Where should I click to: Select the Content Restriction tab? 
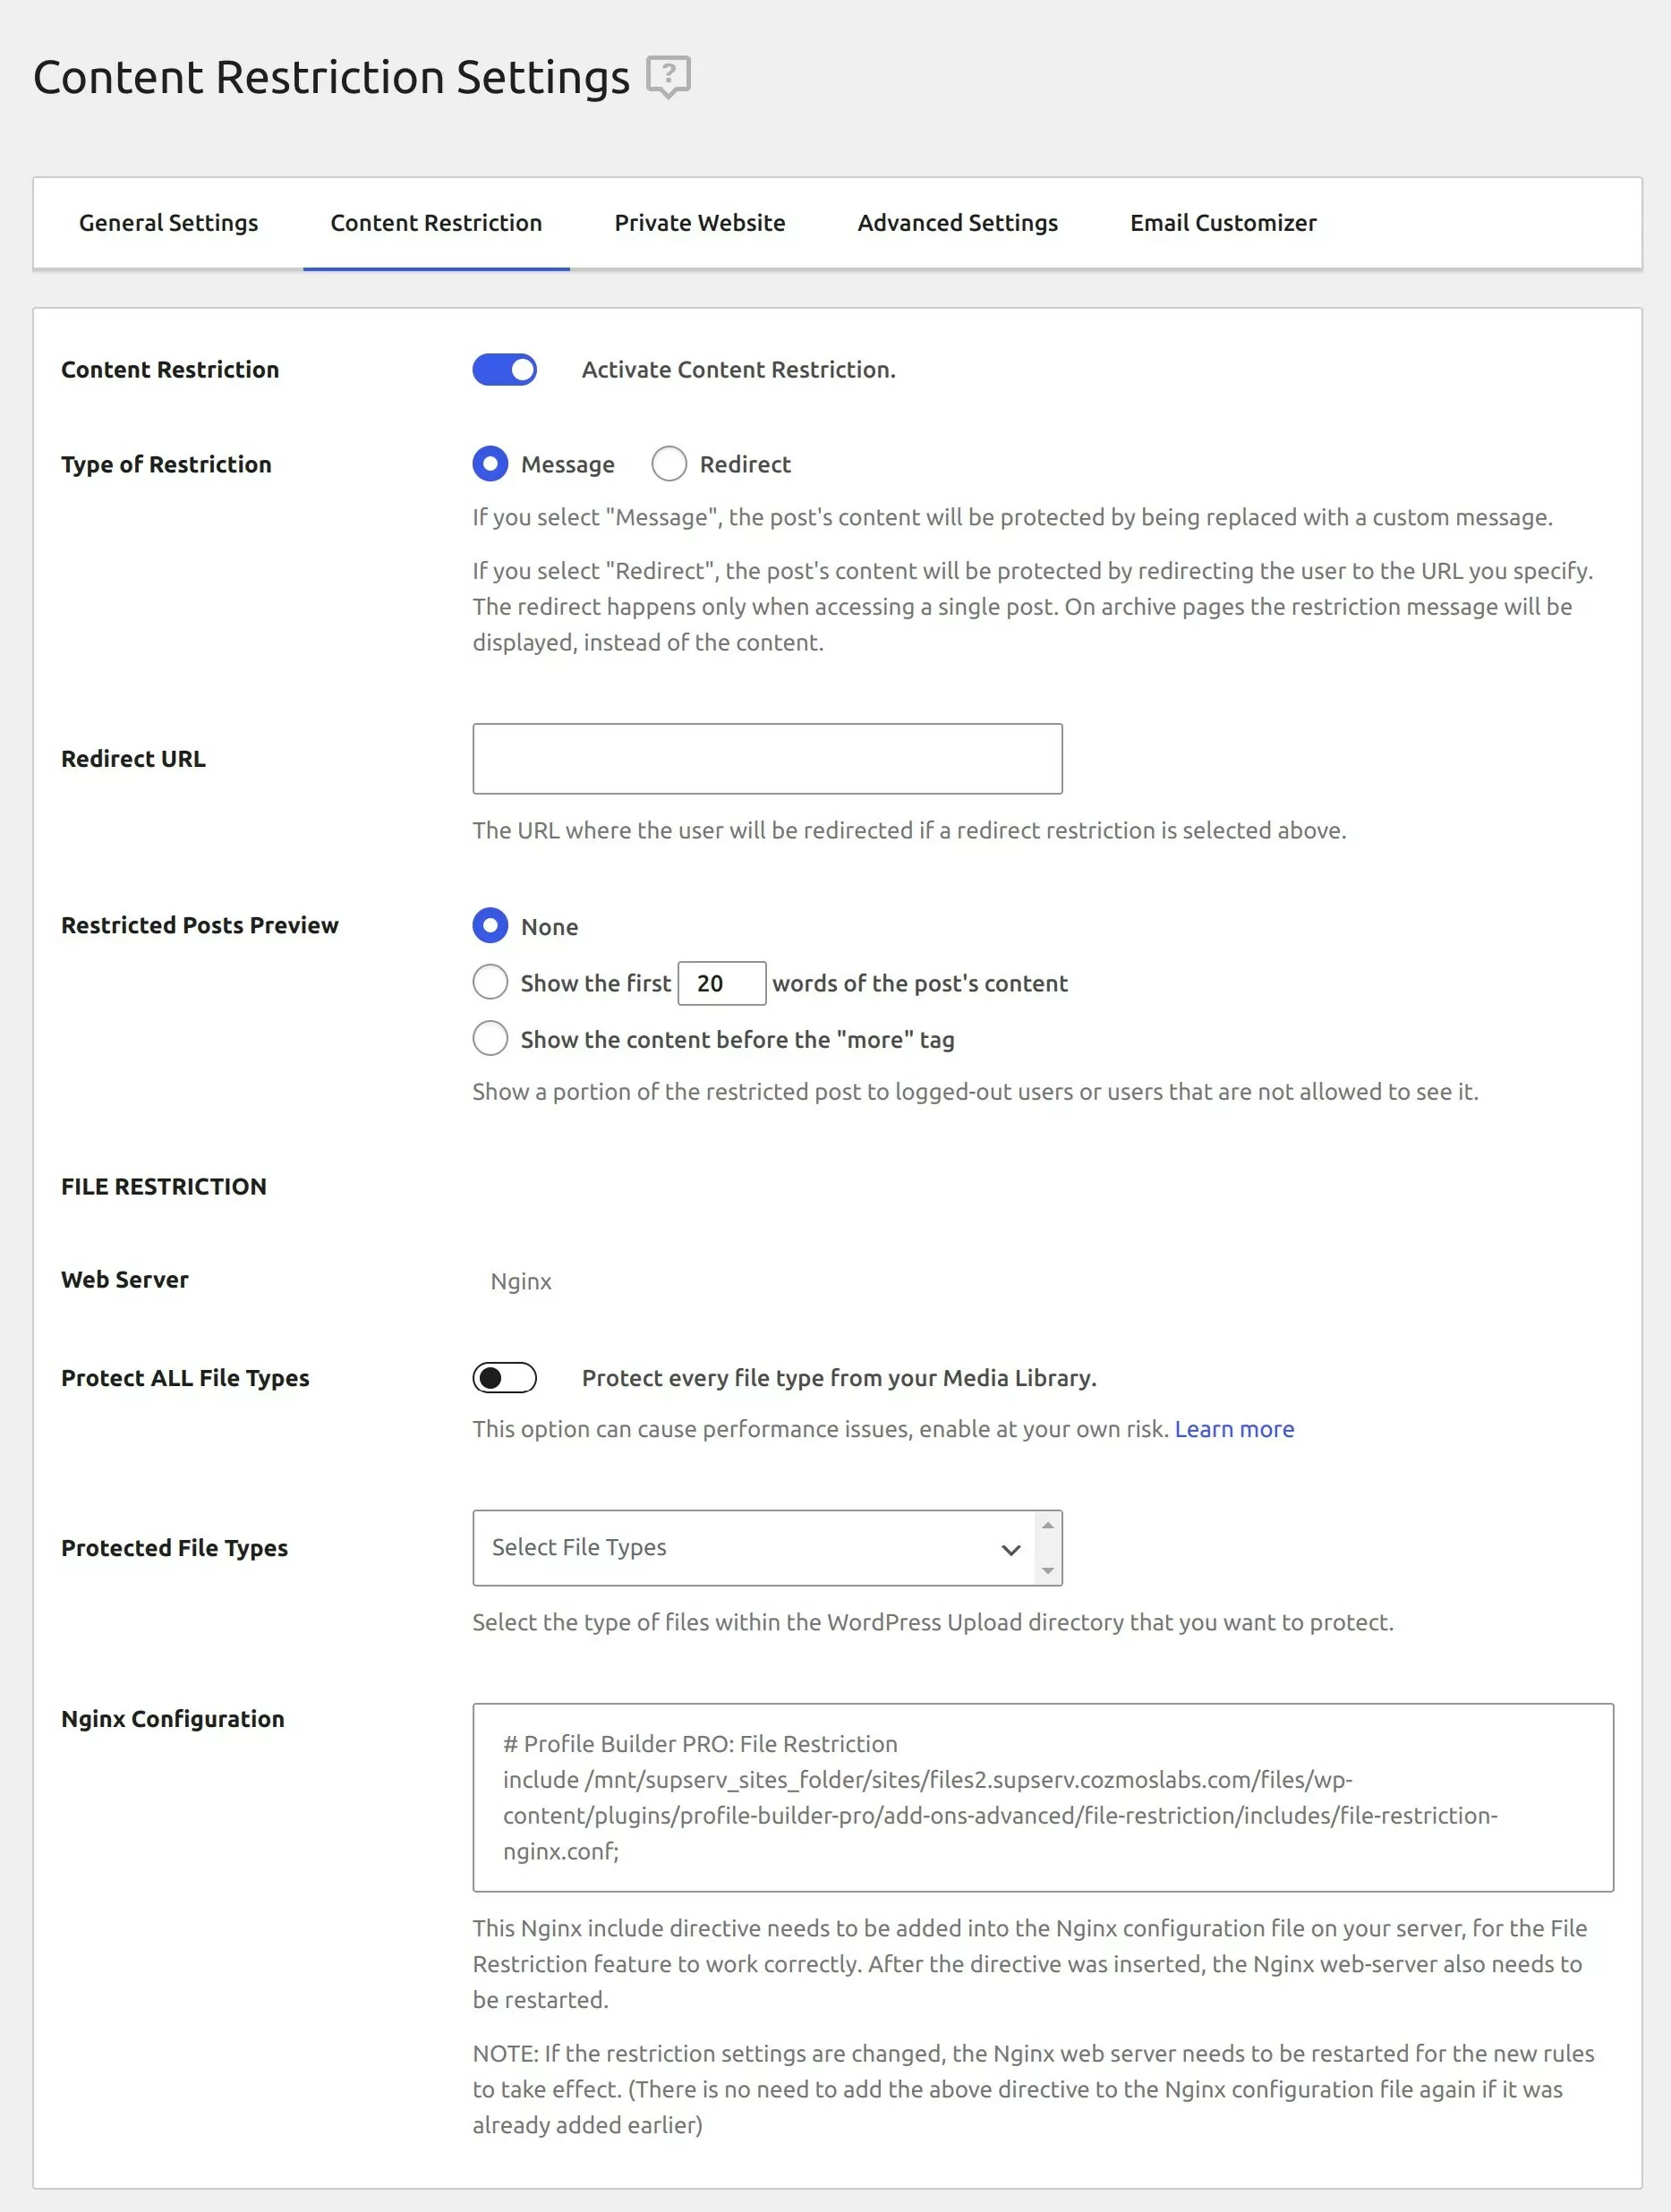point(436,223)
